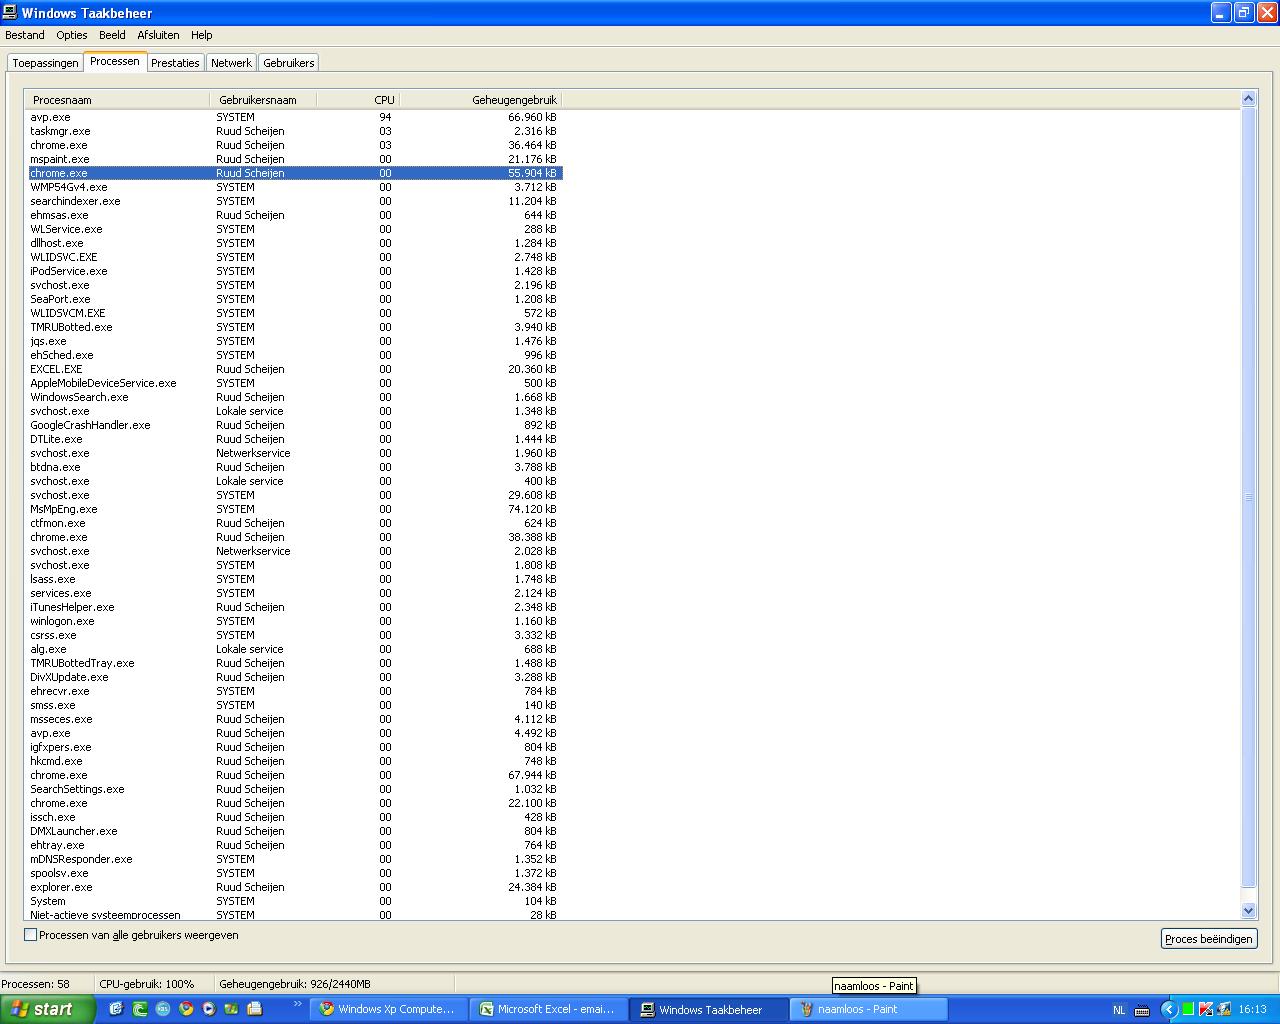Select AppleMobileDeviceService.exe row
1280x1024 pixels.
click(295, 383)
